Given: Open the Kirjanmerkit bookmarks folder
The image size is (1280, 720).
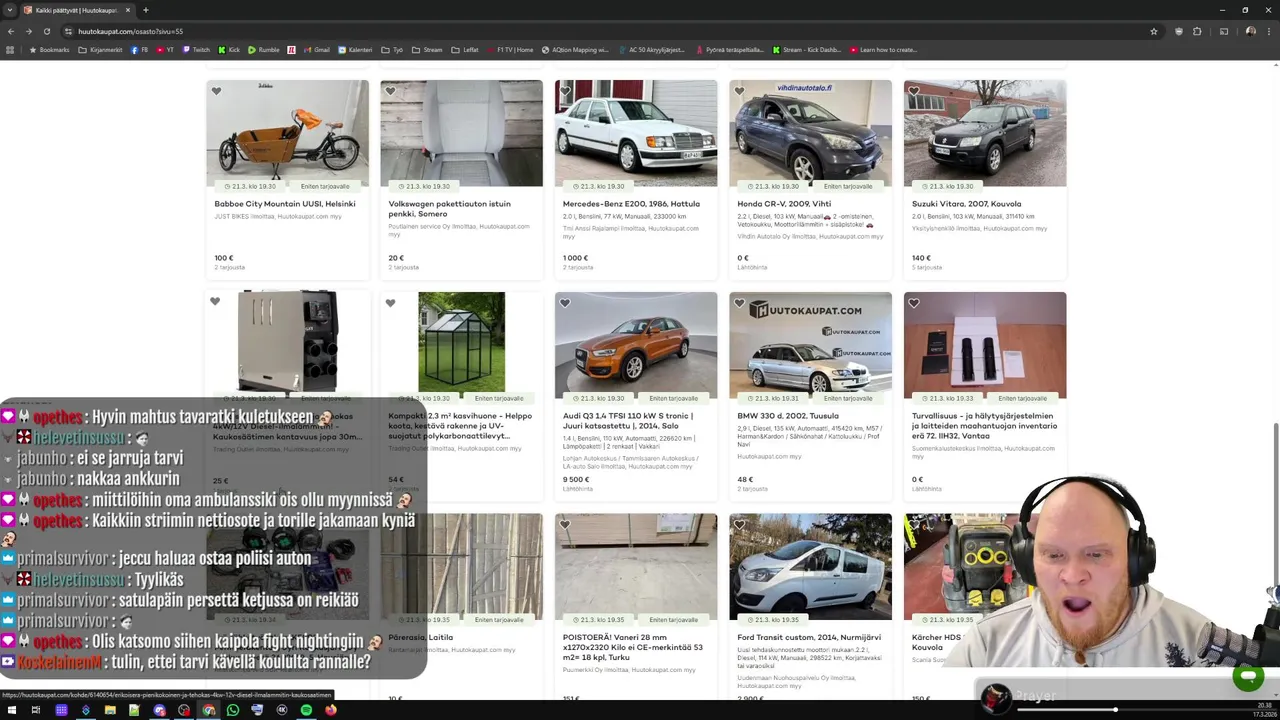Looking at the screenshot, I should (100, 50).
